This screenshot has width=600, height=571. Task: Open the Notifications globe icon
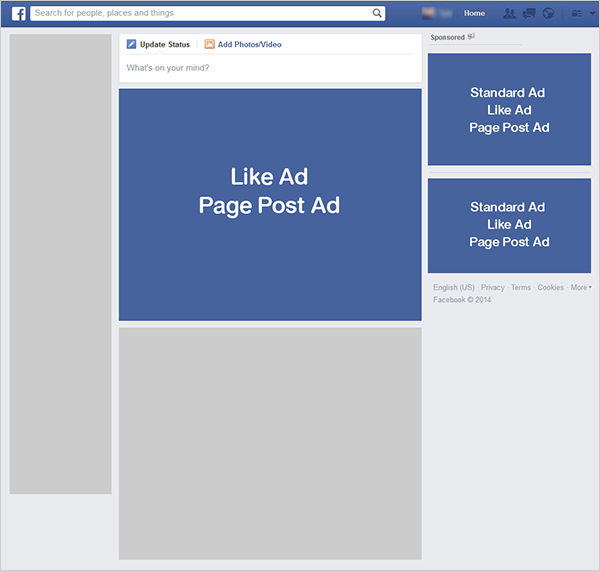click(x=548, y=13)
